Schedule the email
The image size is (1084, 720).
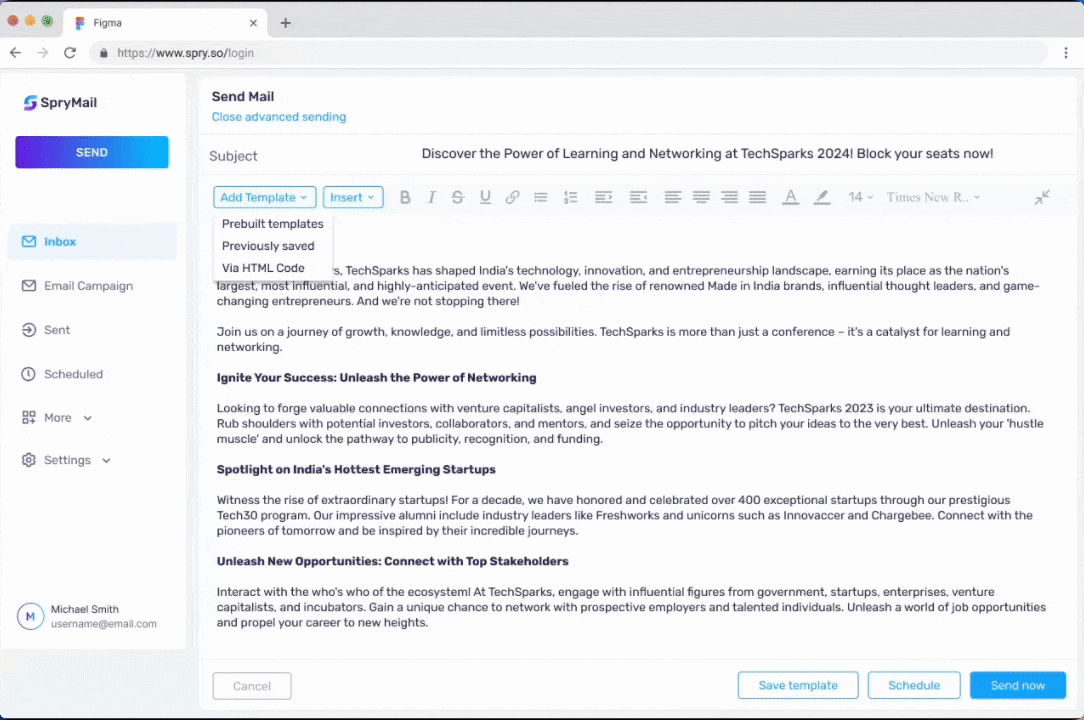(x=914, y=685)
